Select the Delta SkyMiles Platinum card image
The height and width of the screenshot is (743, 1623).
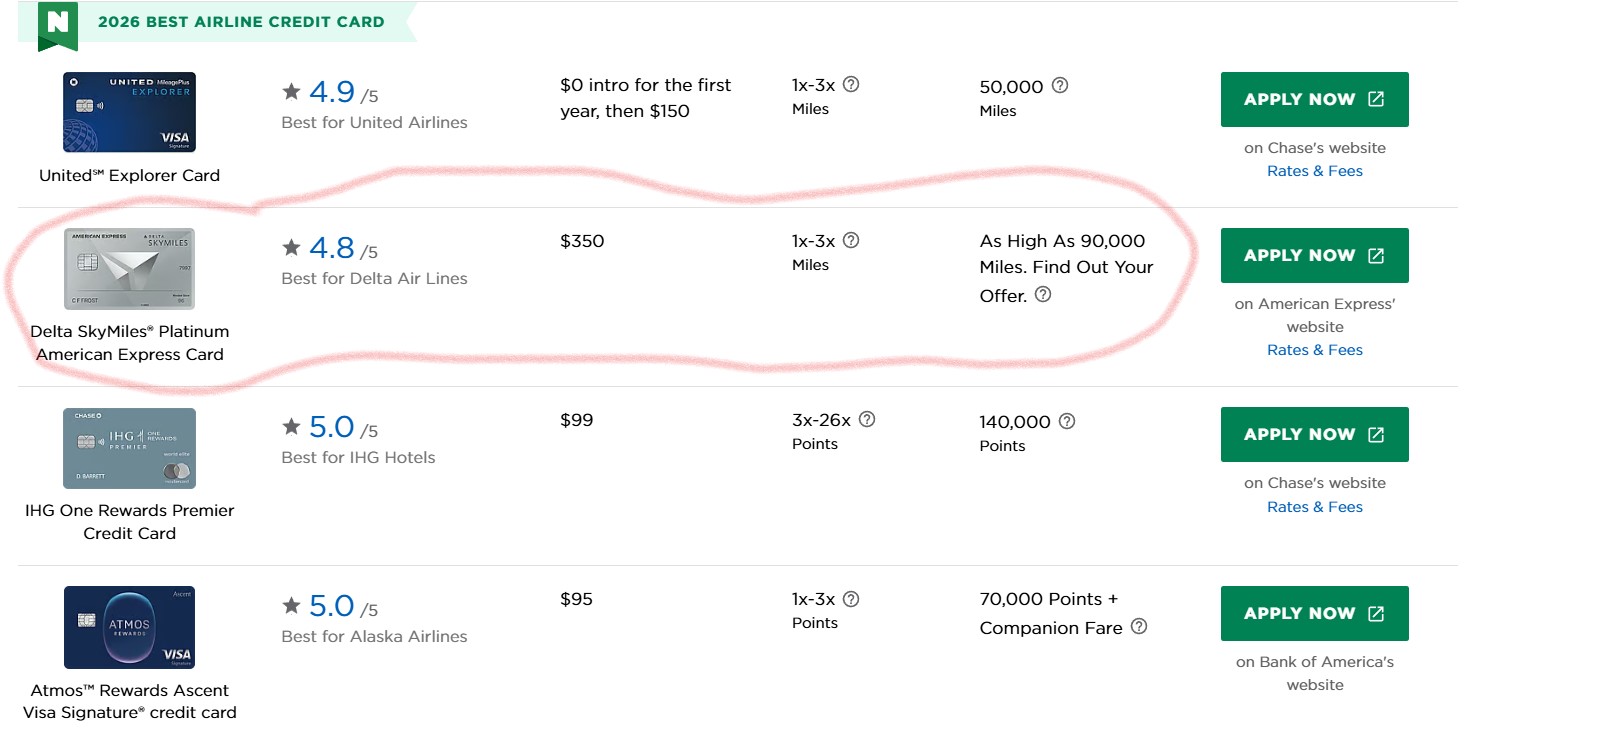tap(129, 269)
